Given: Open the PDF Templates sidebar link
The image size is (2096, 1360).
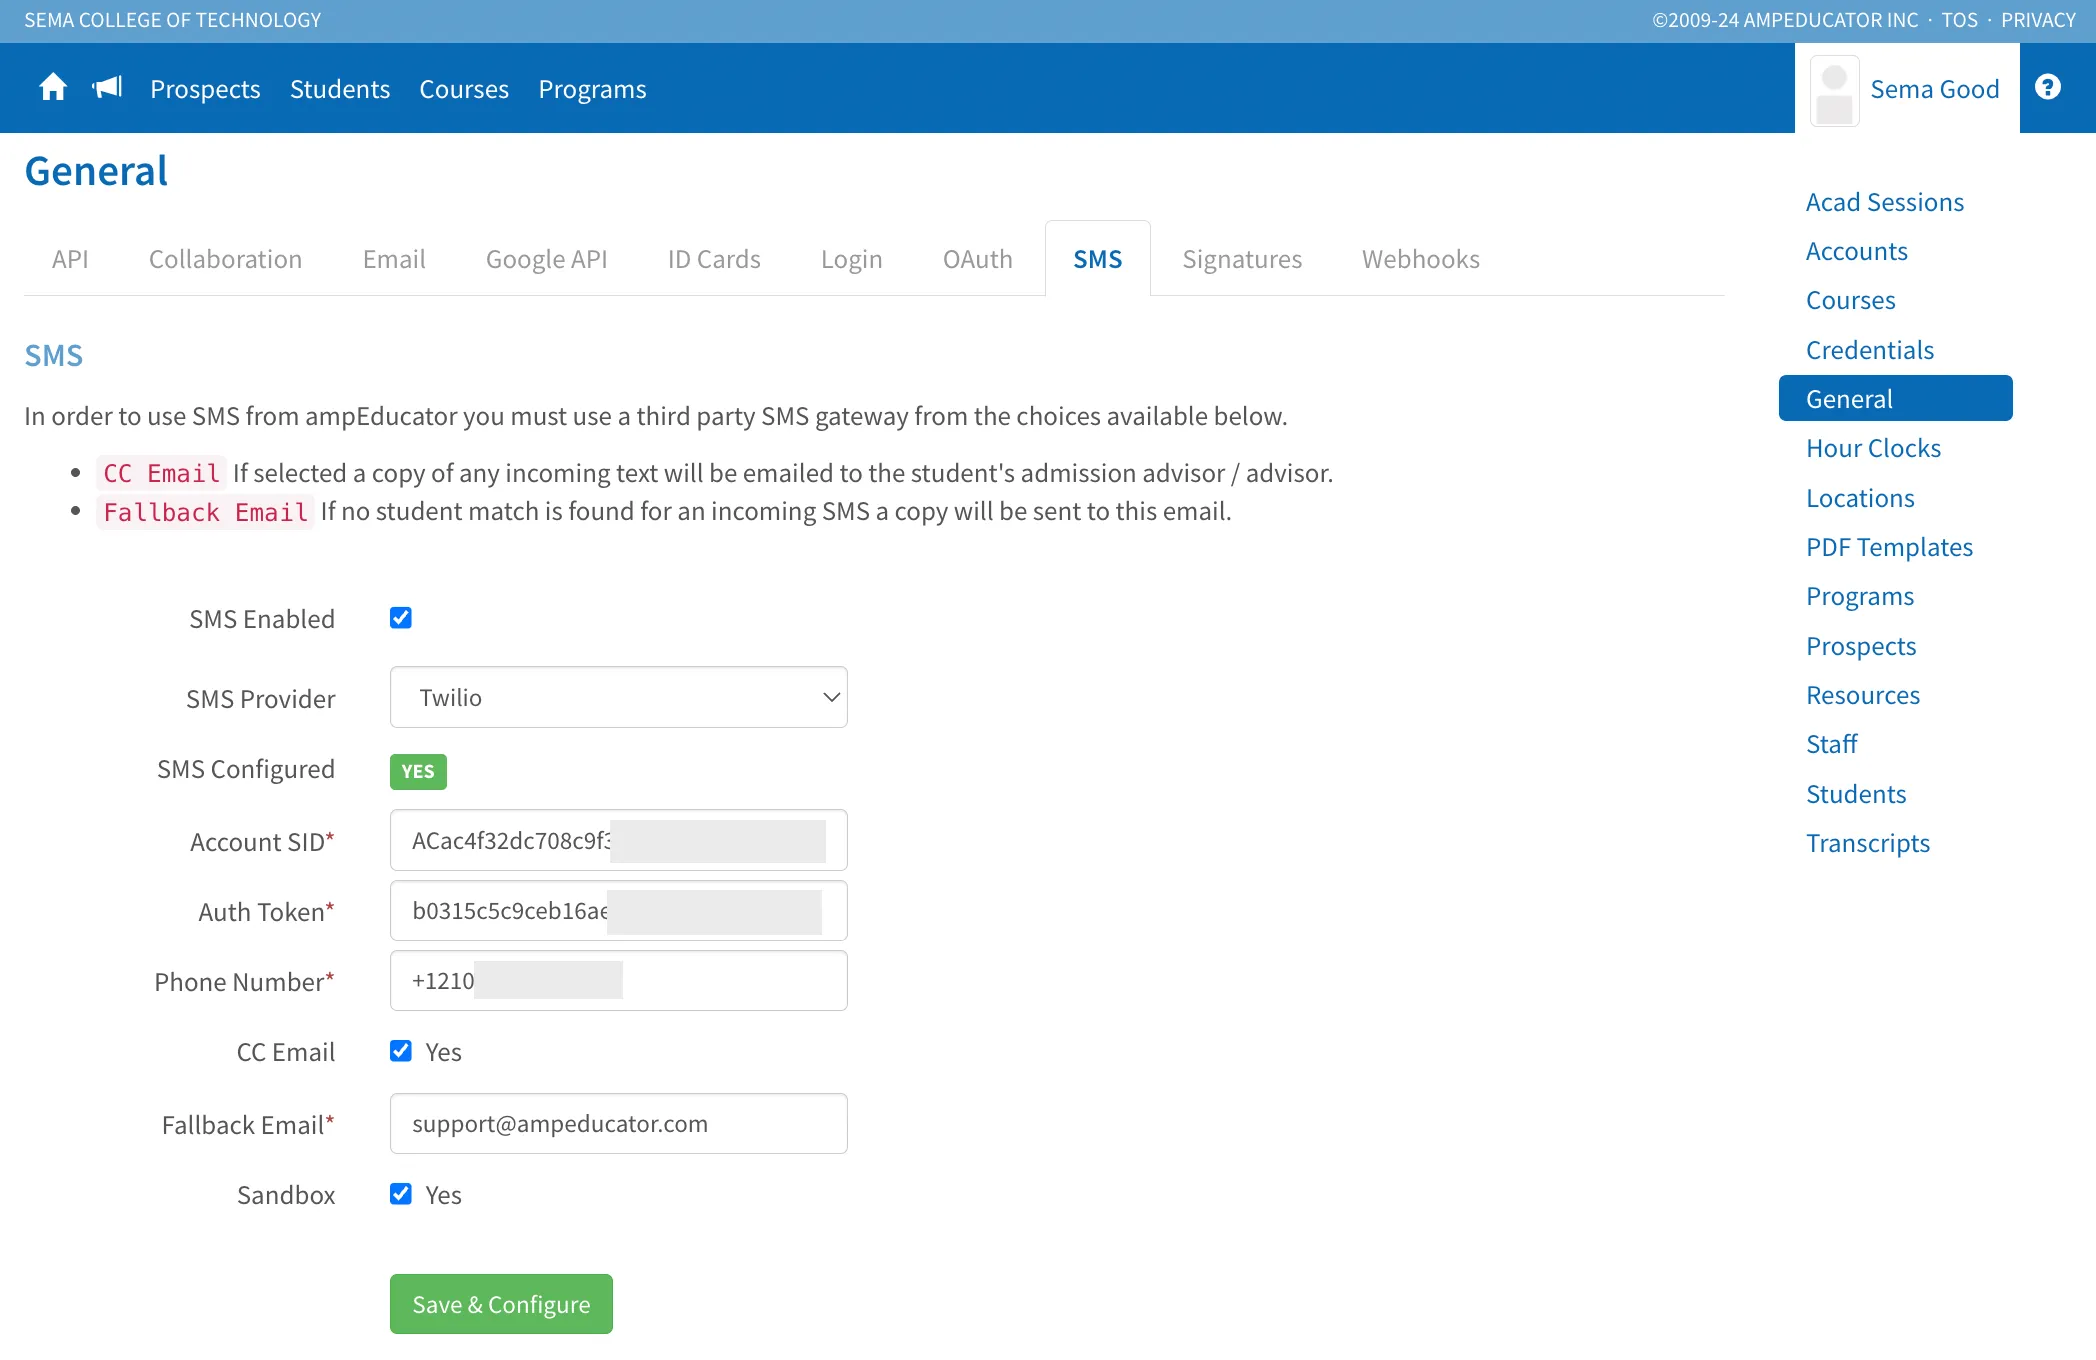Looking at the screenshot, I should (1889, 547).
